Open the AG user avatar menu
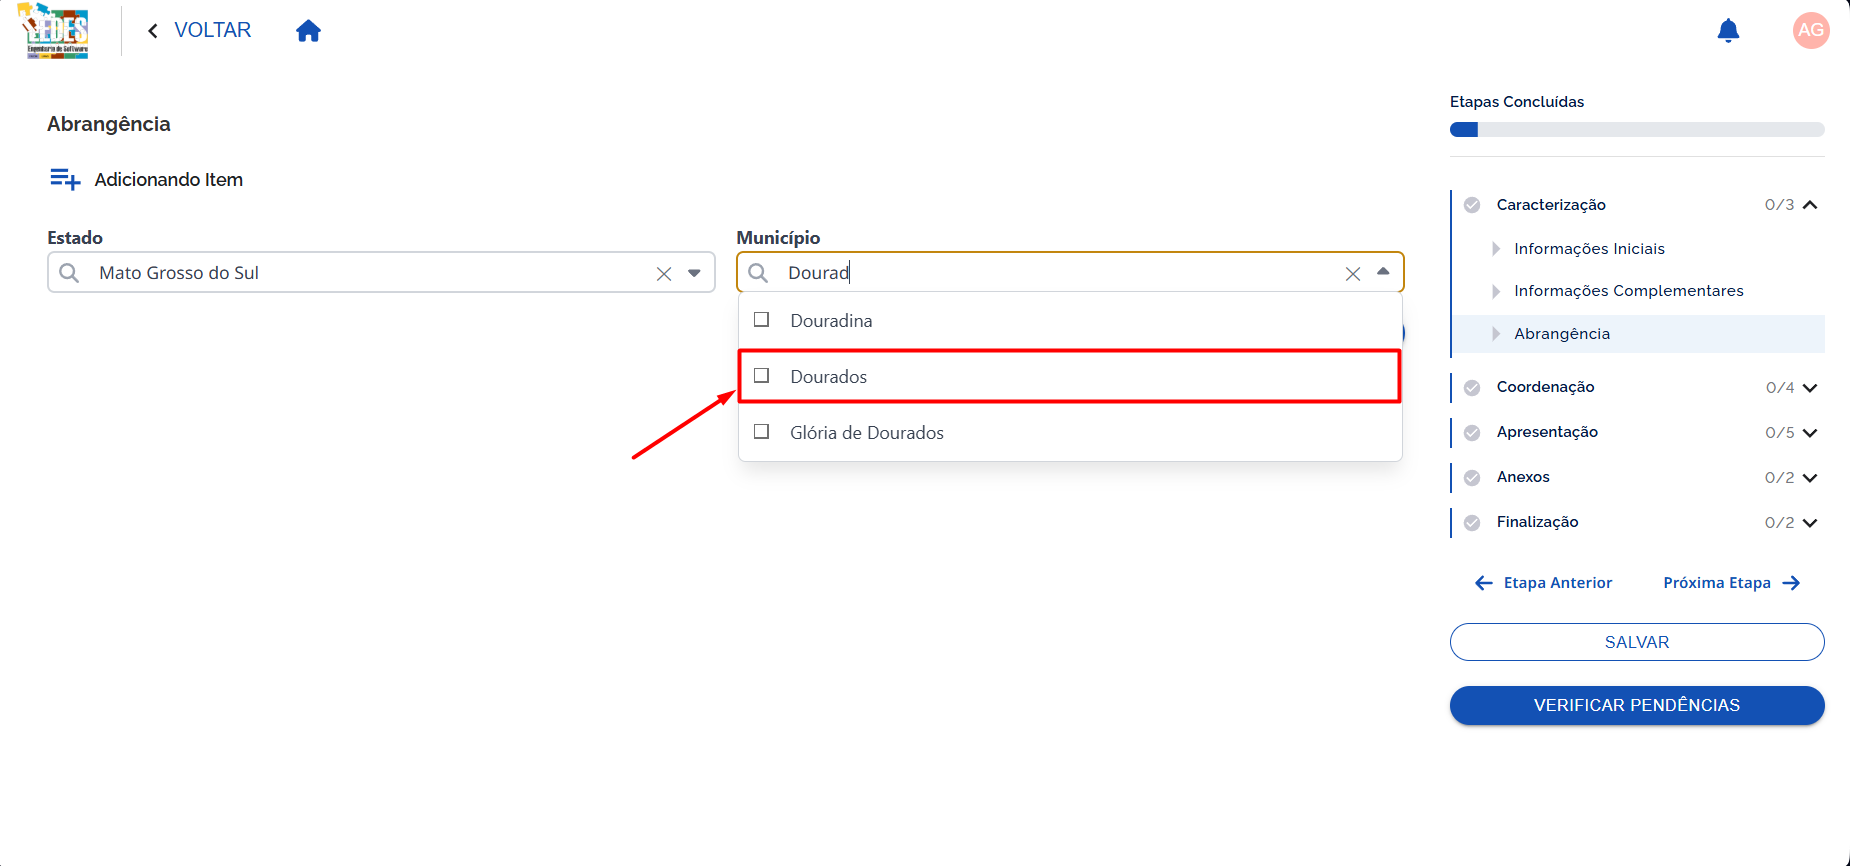The image size is (1850, 866). 1811,30
